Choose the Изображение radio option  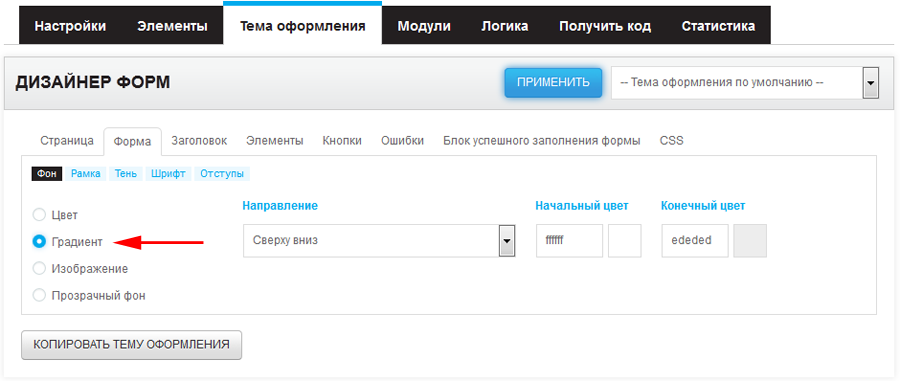(39, 269)
